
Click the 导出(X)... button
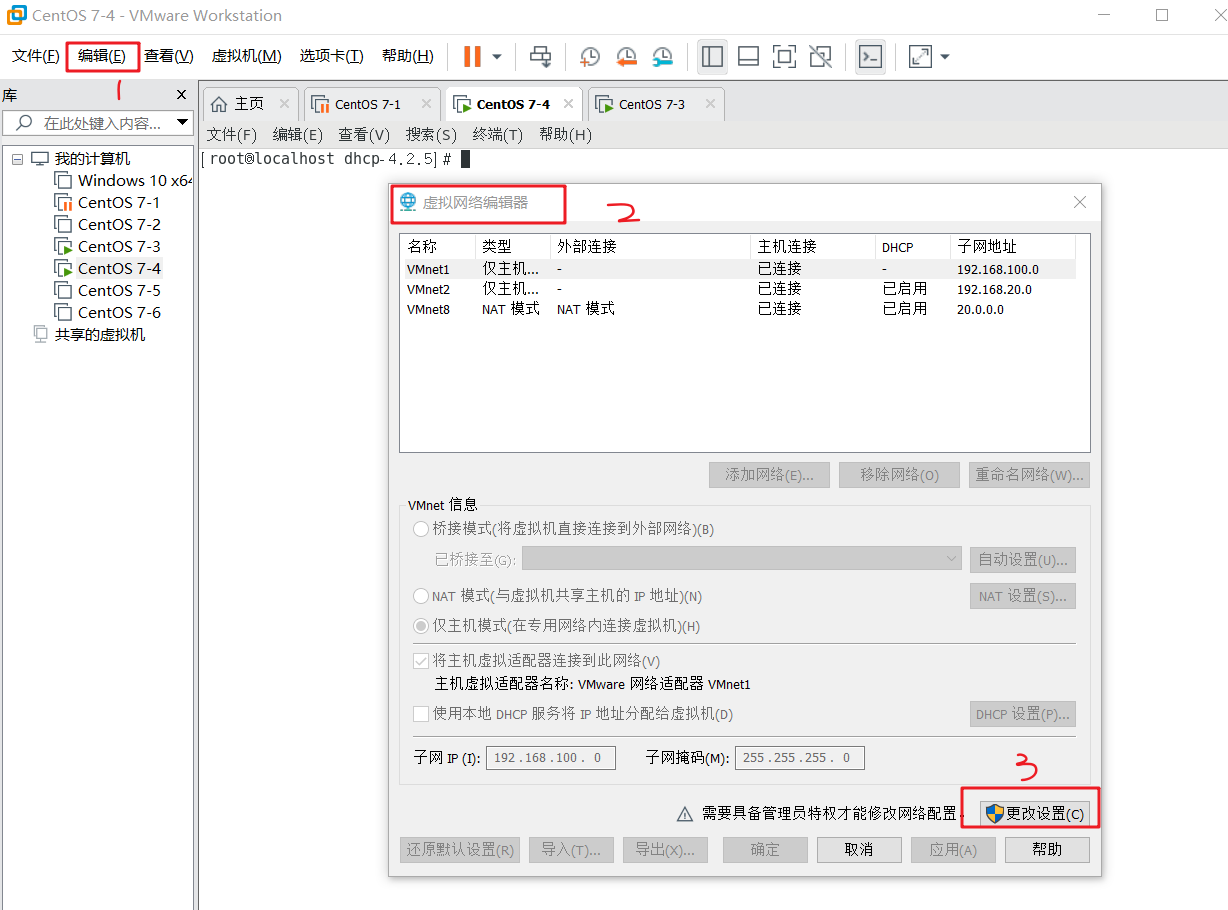(x=665, y=850)
